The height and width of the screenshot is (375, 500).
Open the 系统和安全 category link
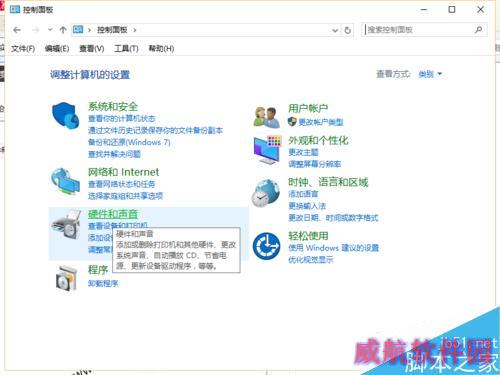tap(113, 107)
